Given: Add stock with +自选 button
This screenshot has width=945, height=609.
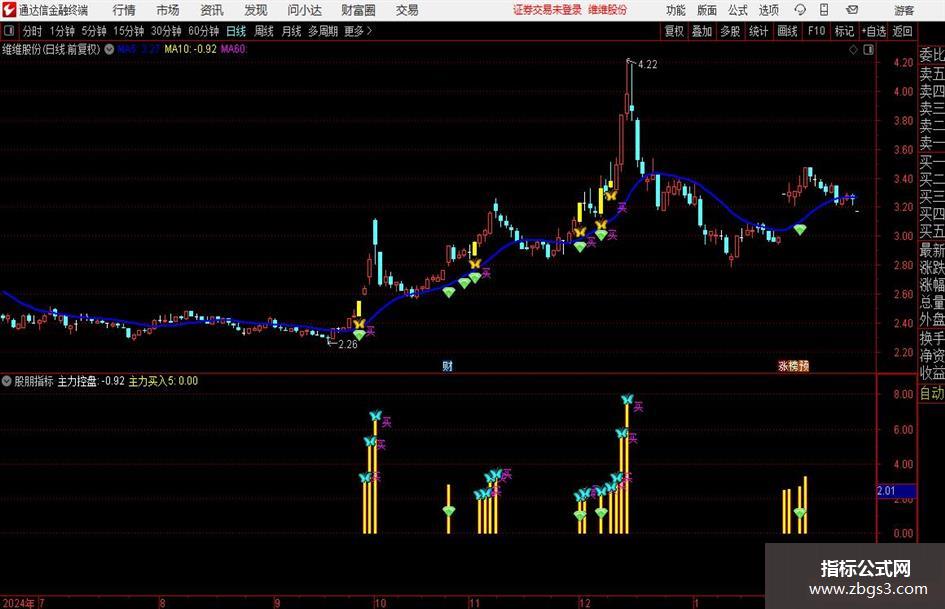Looking at the screenshot, I should 874,31.
